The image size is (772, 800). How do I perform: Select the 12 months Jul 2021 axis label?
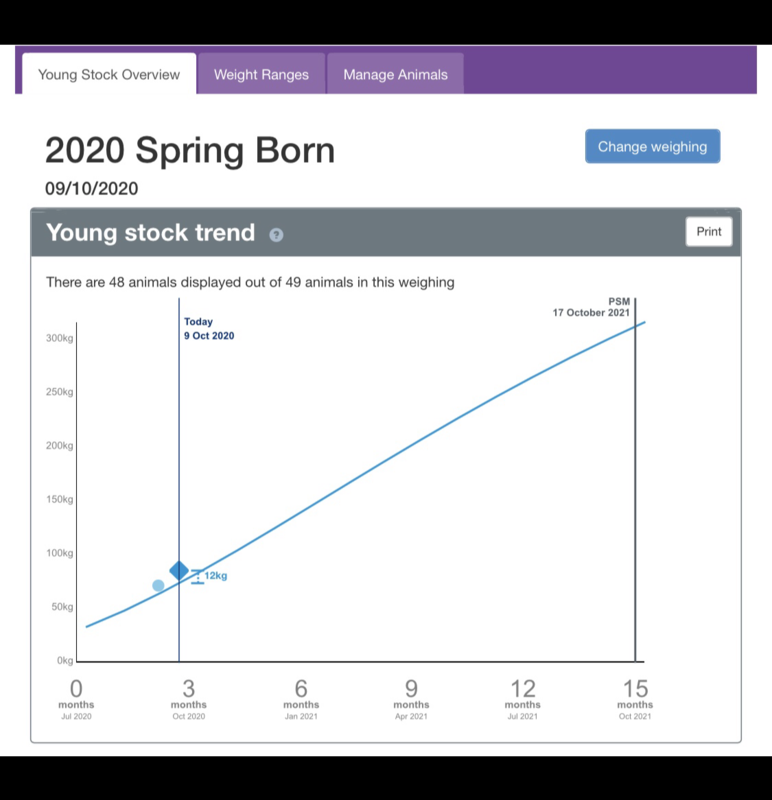point(523,699)
